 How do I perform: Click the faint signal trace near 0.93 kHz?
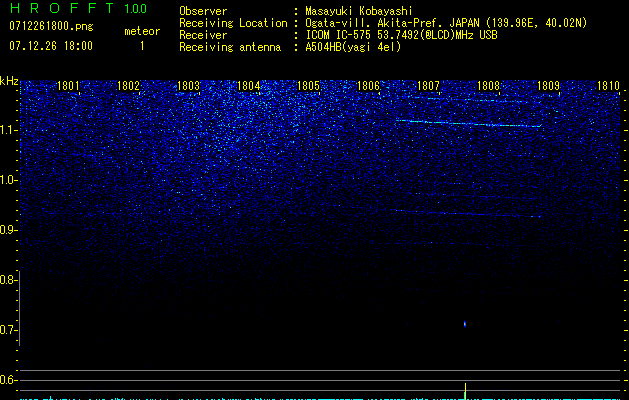point(468,213)
